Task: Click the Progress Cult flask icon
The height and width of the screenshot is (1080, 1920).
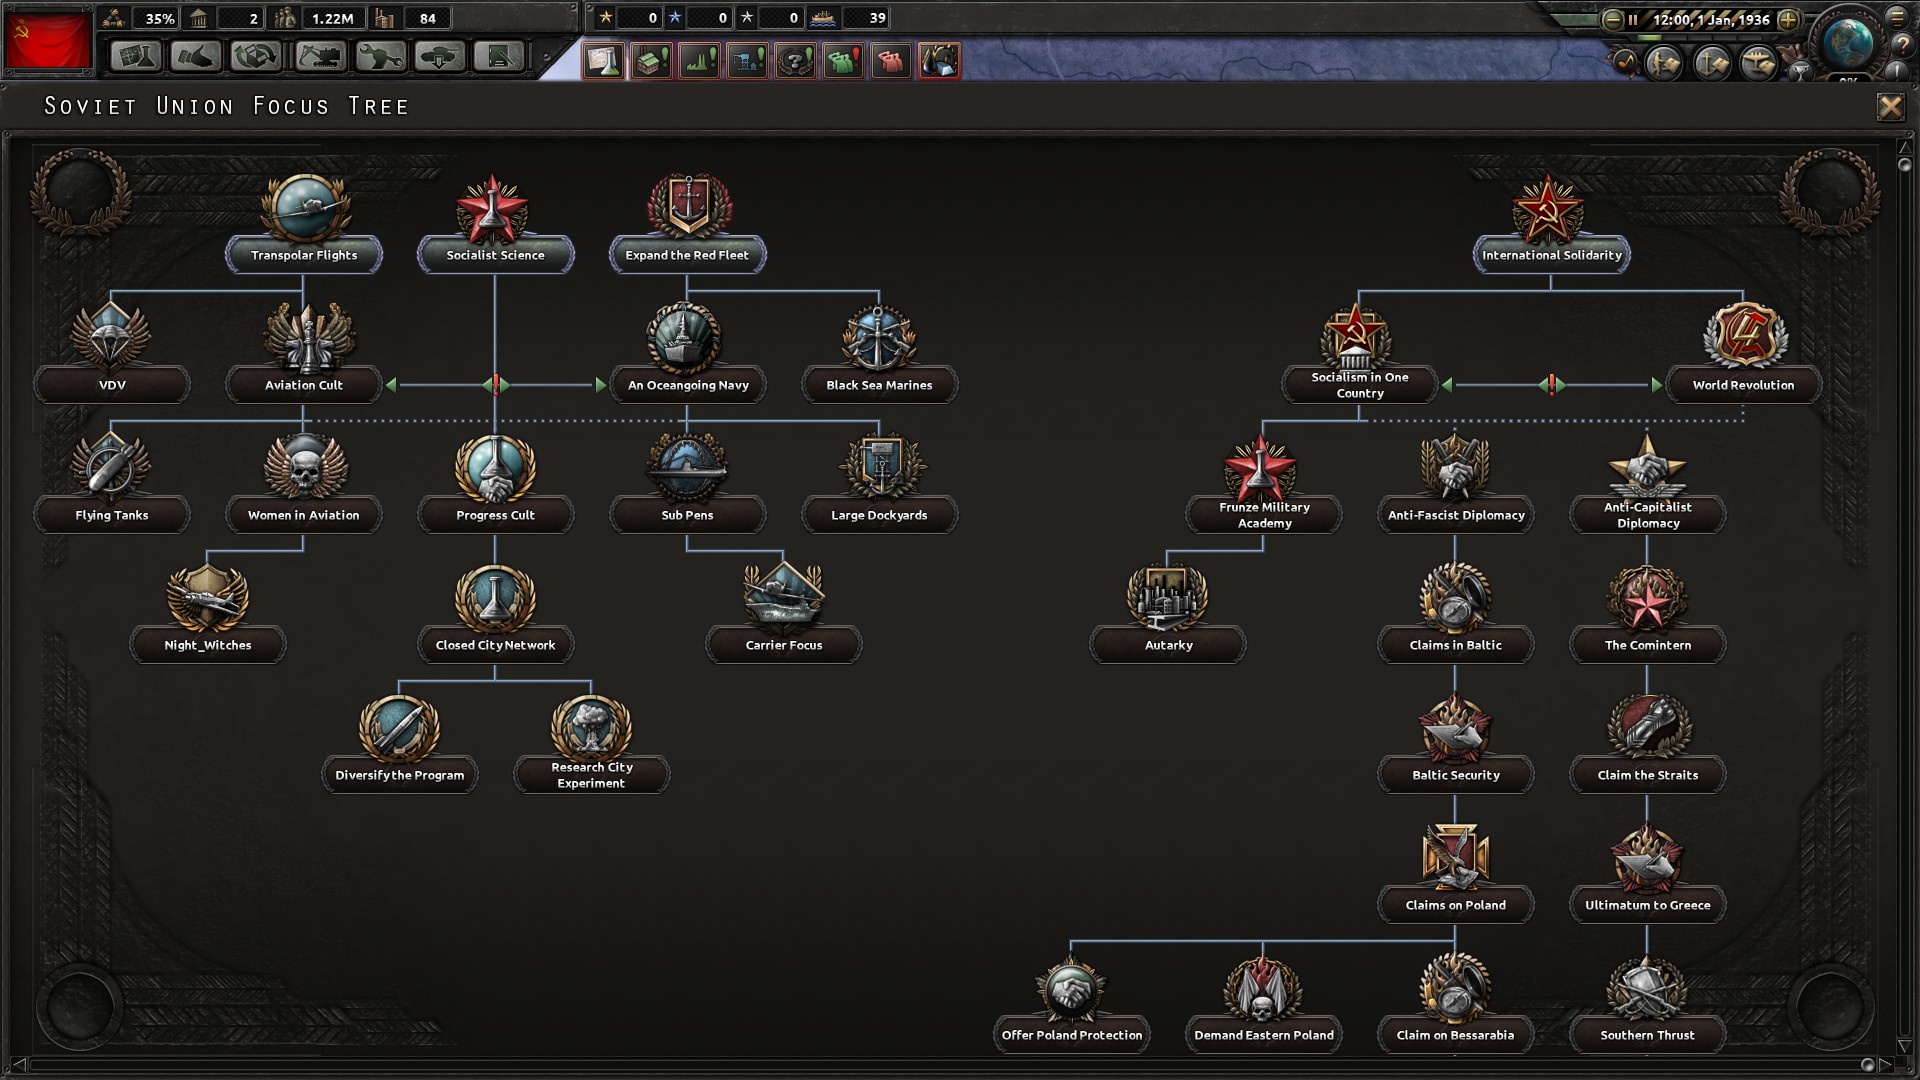Action: coord(495,466)
